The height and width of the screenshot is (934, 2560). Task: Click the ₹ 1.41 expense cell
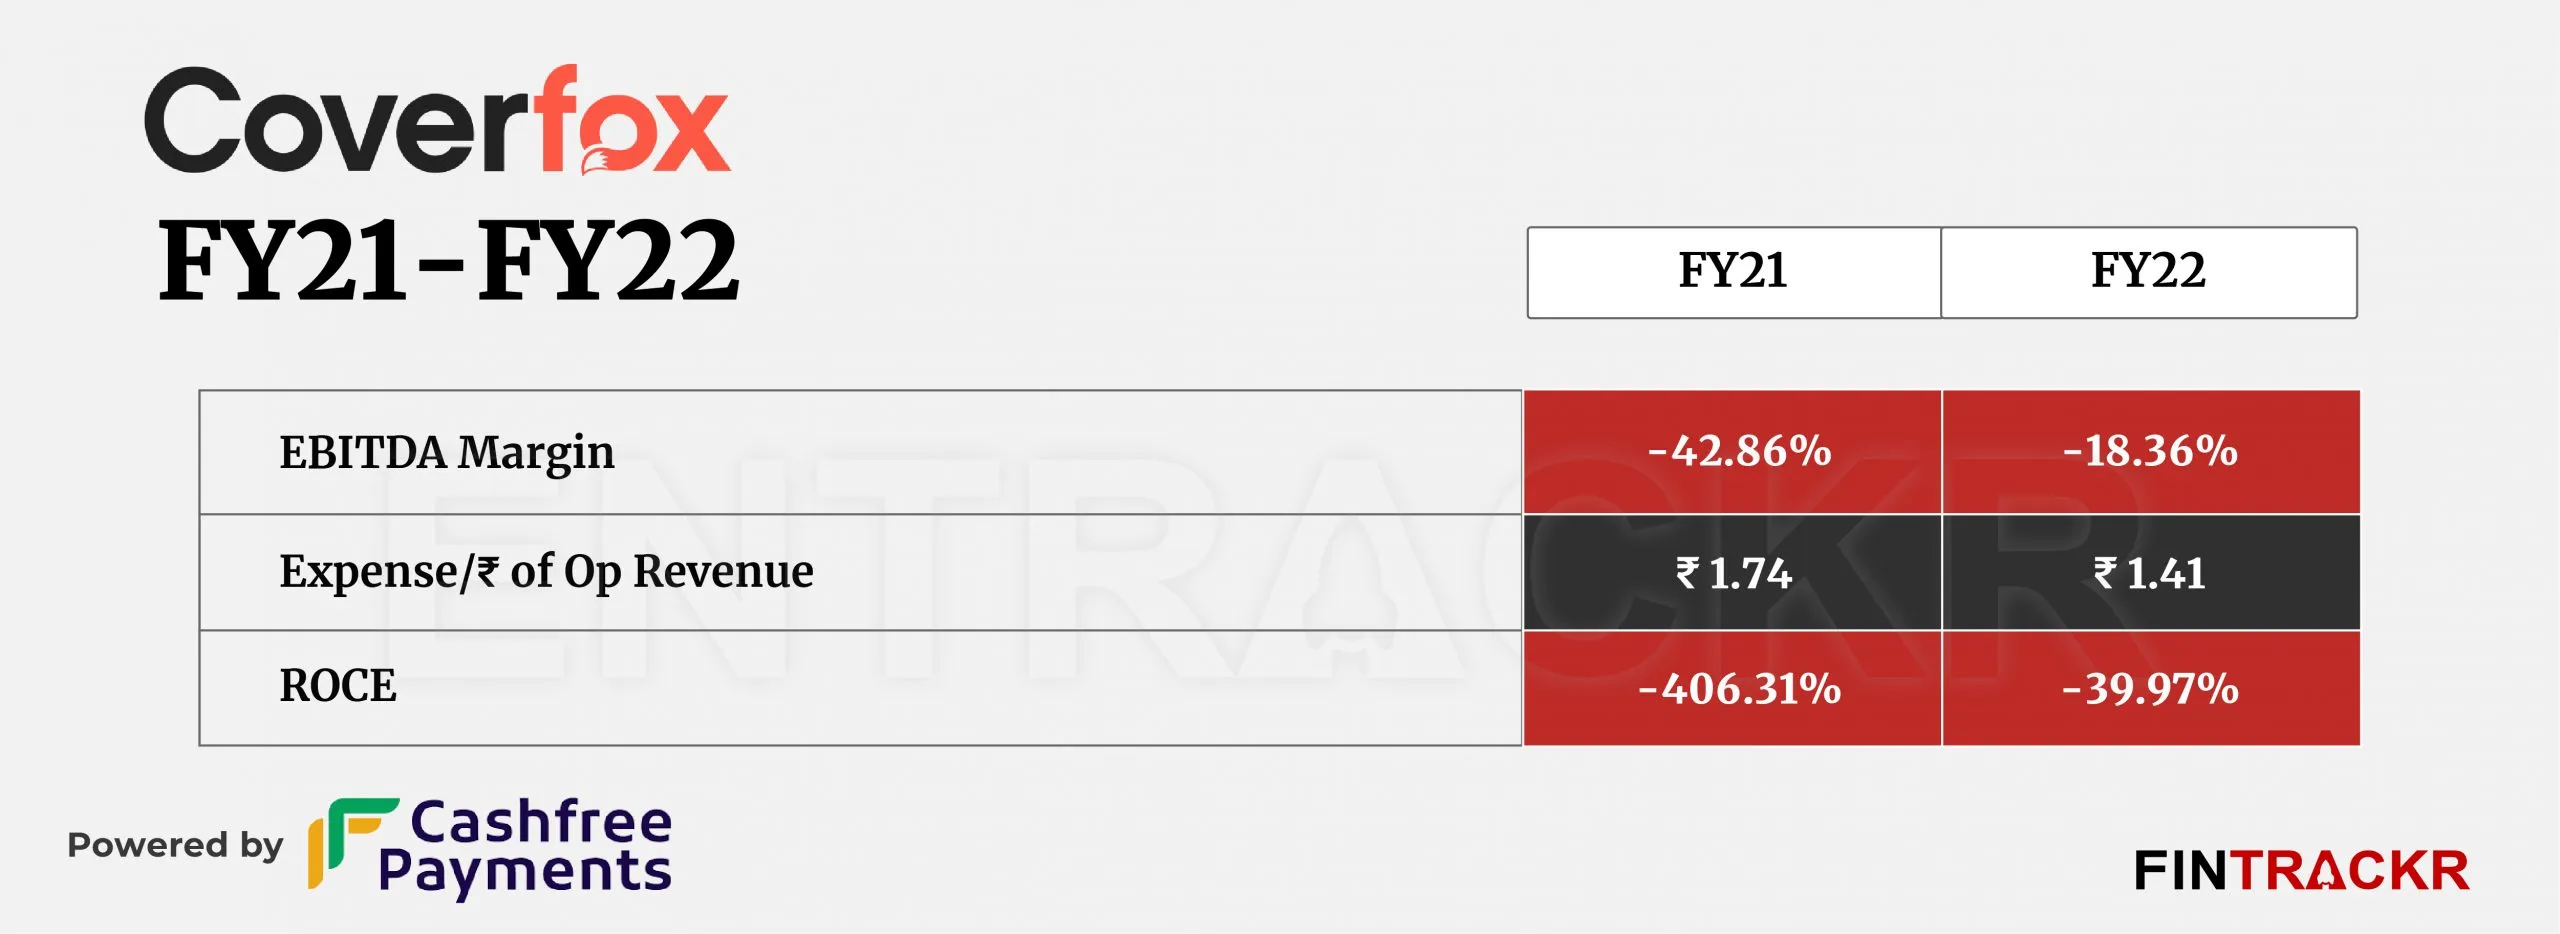point(2150,573)
